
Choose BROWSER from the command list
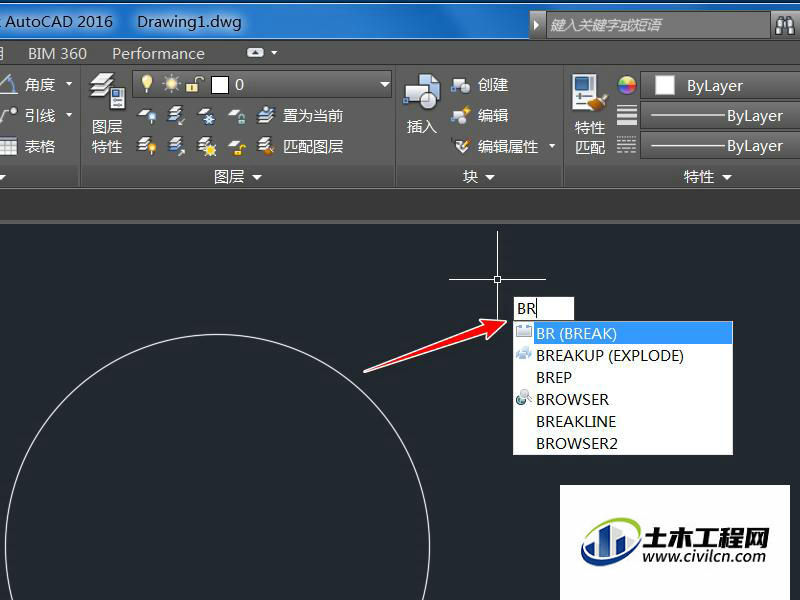[x=623, y=399]
